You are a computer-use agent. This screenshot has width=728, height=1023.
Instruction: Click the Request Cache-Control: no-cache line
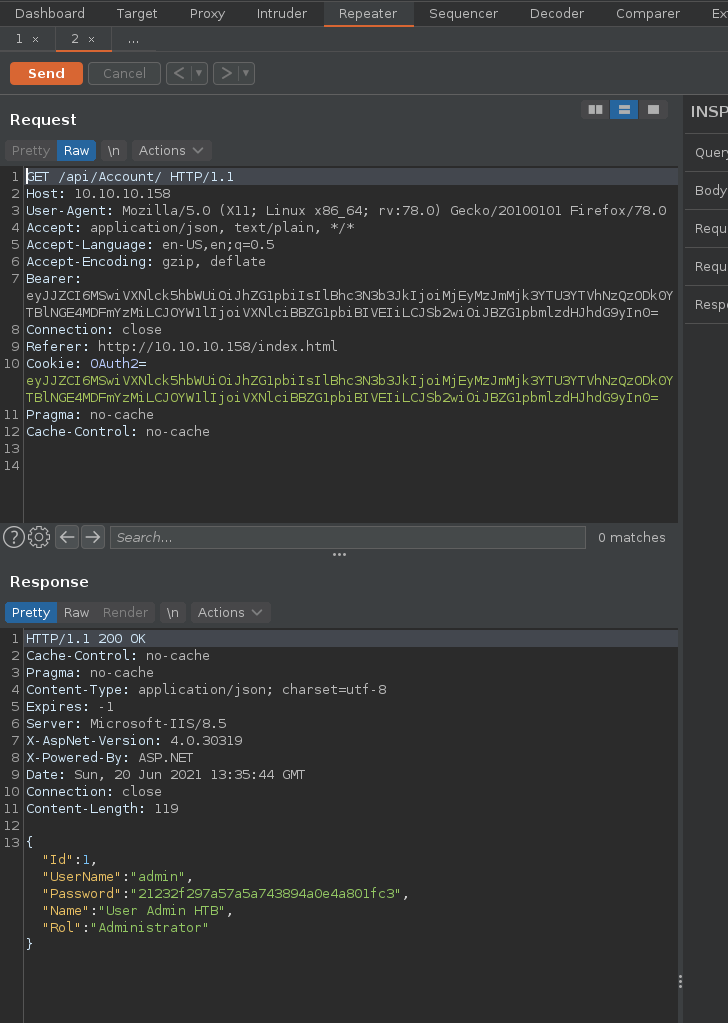coord(118,431)
